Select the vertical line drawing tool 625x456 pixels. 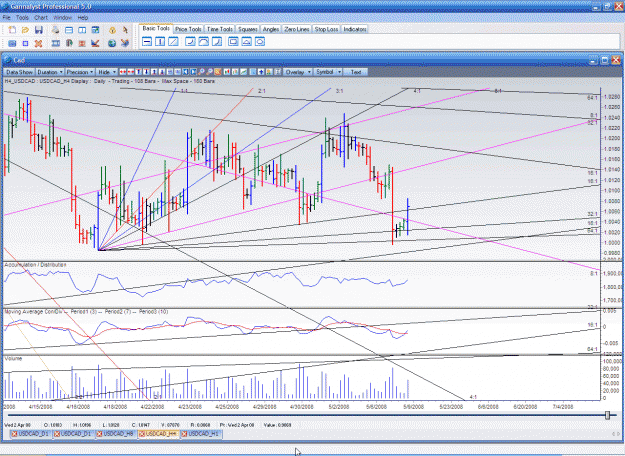click(x=160, y=41)
